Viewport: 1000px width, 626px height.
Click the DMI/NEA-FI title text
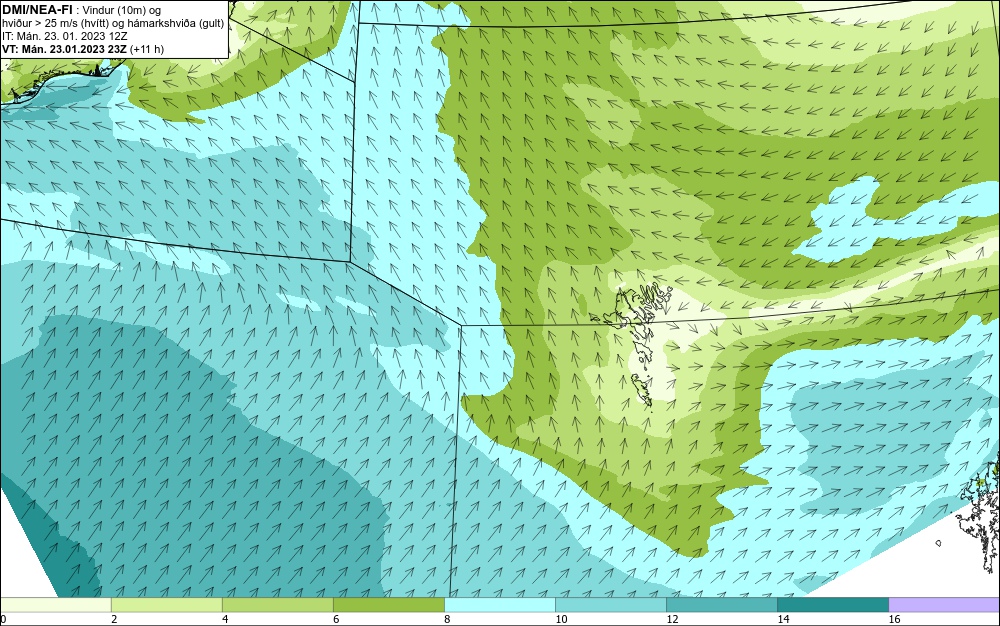(x=37, y=10)
